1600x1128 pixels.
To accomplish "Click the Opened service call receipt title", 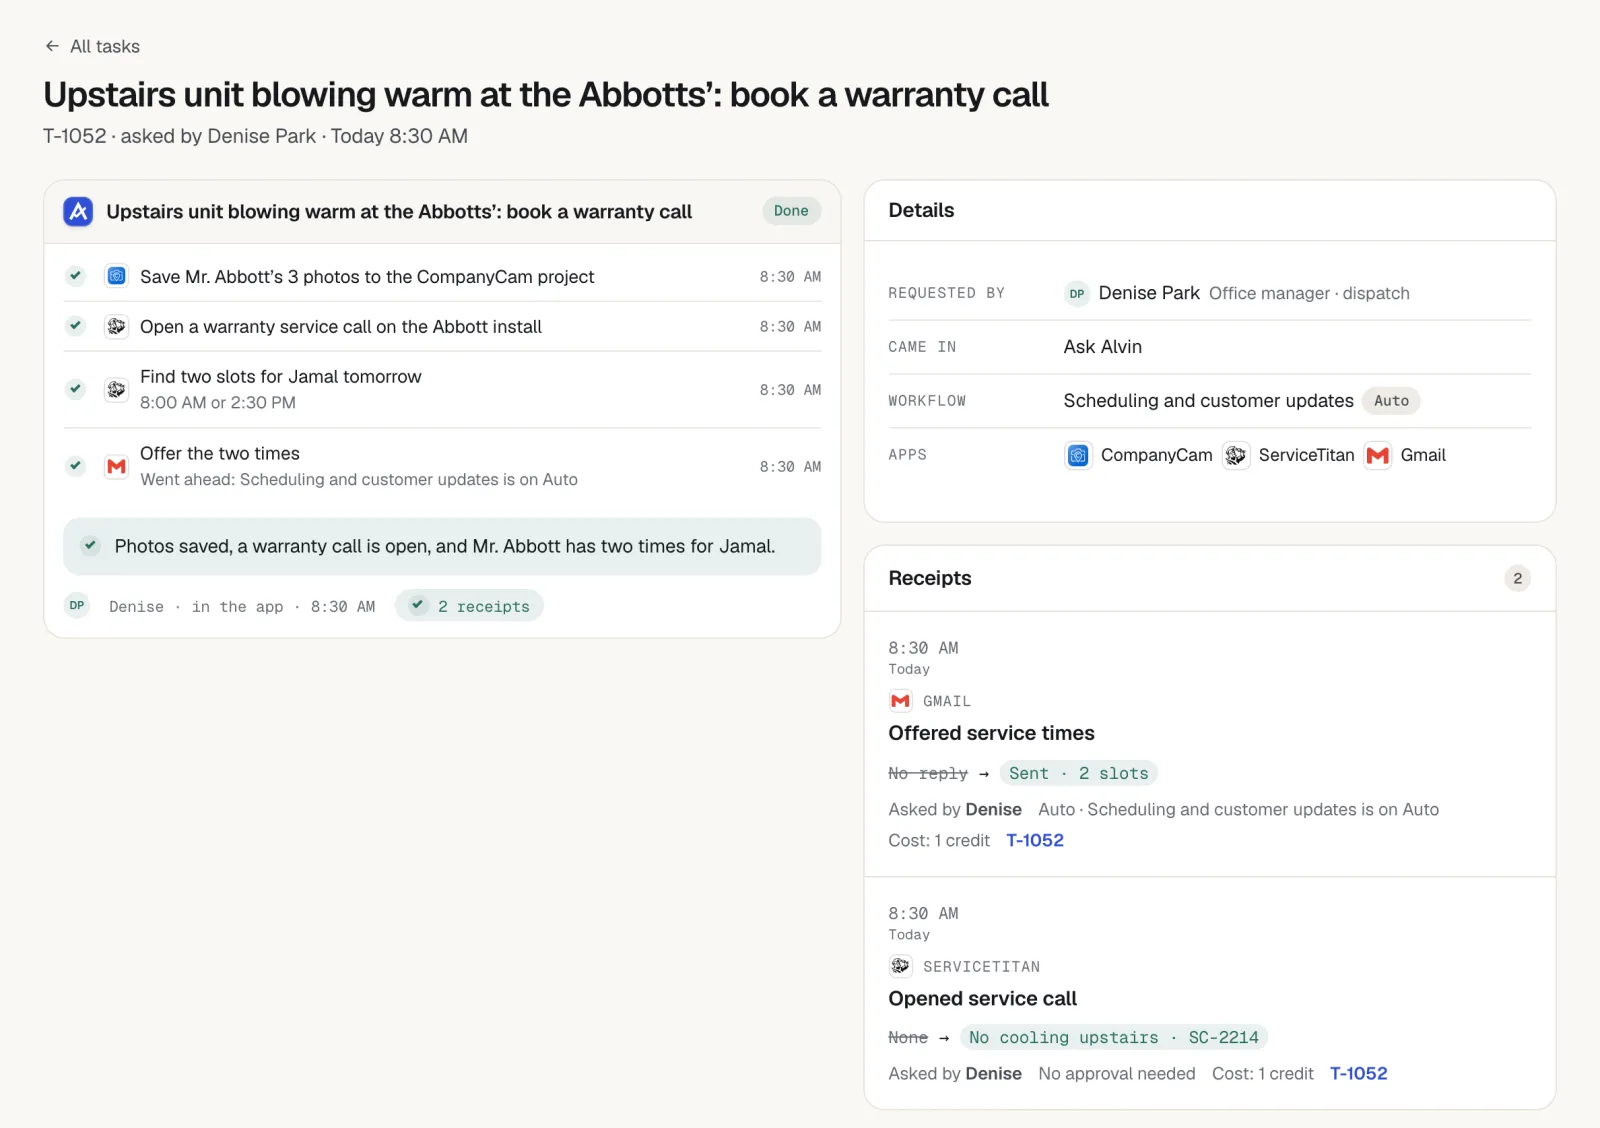I will pyautogui.click(x=982, y=999).
